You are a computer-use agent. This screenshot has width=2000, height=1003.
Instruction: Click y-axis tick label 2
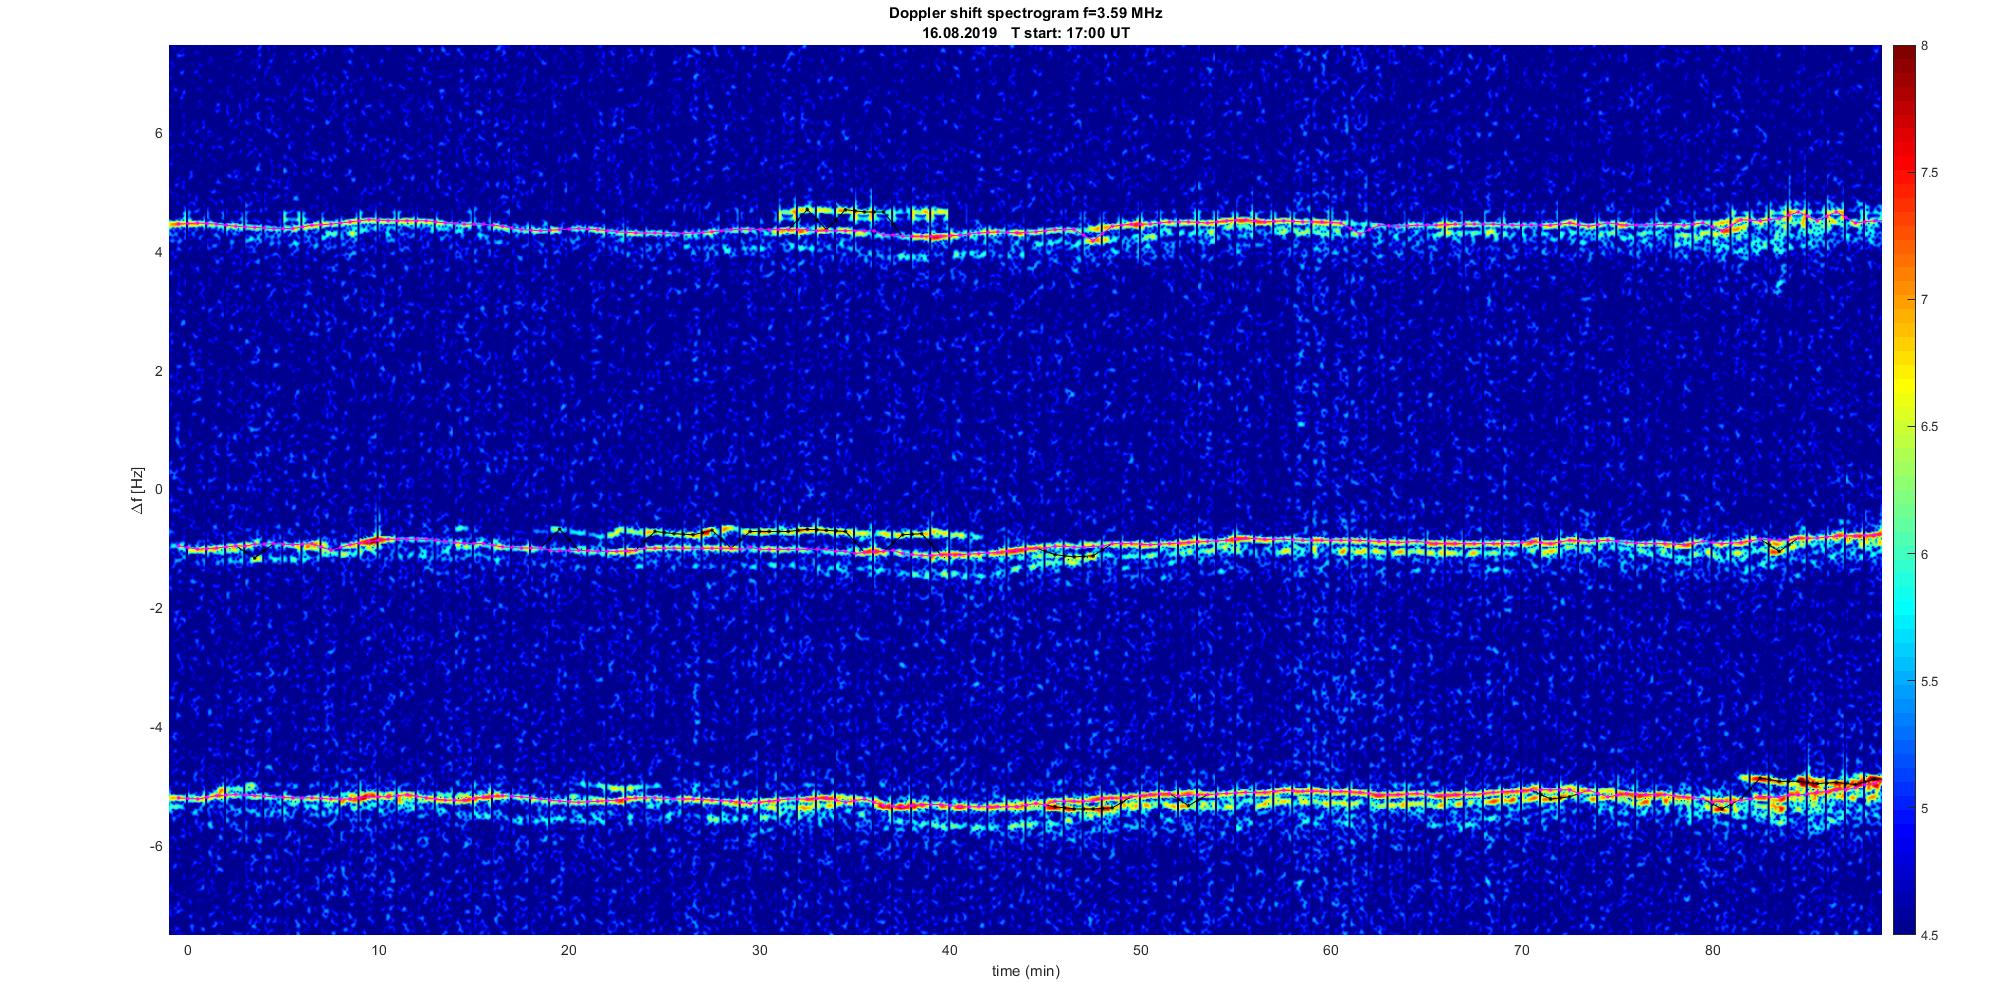[159, 371]
